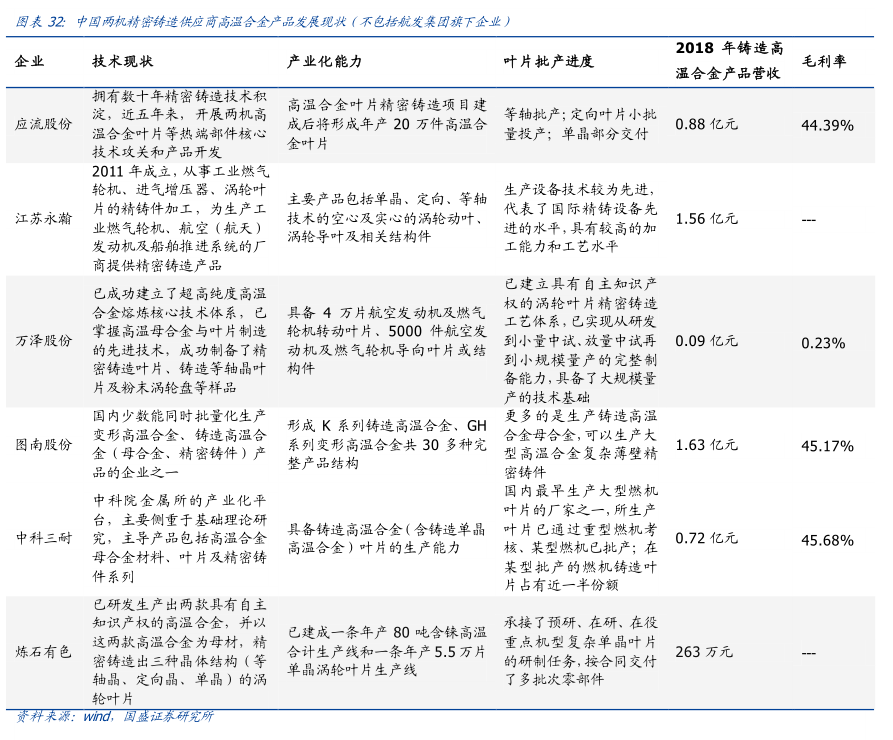
Task: Click cell 已成功建立了超高纯度高温合金
Action: point(179,341)
